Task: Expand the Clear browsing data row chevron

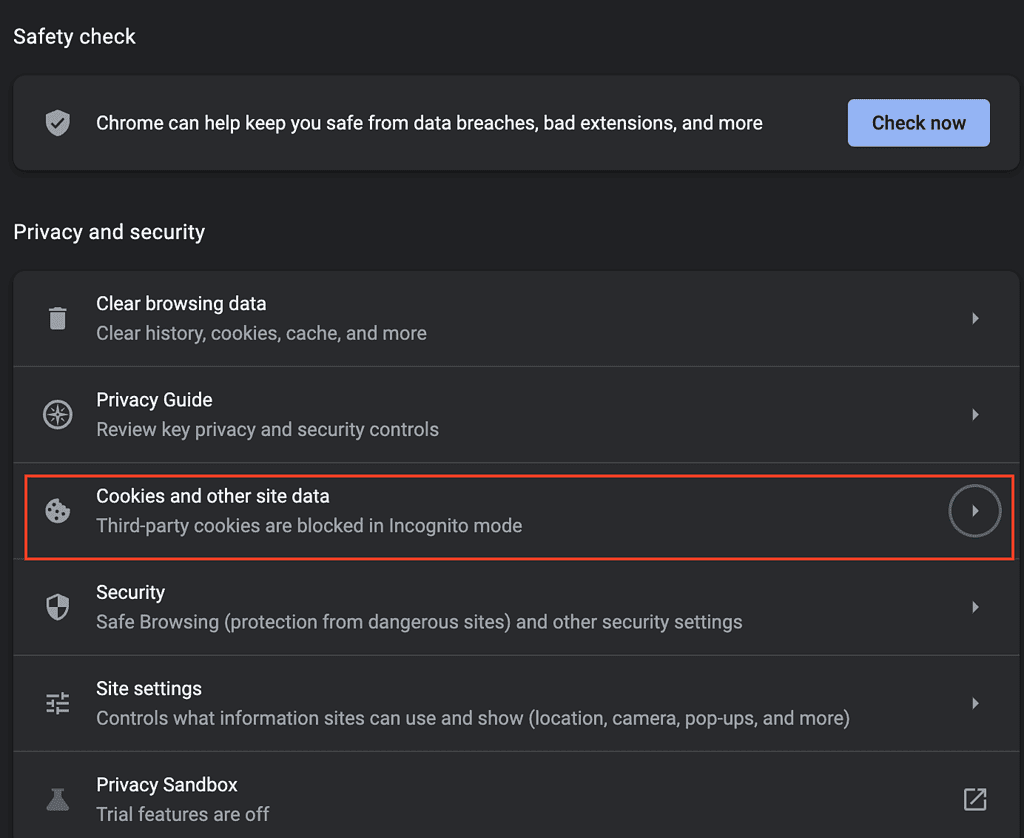Action: click(975, 317)
